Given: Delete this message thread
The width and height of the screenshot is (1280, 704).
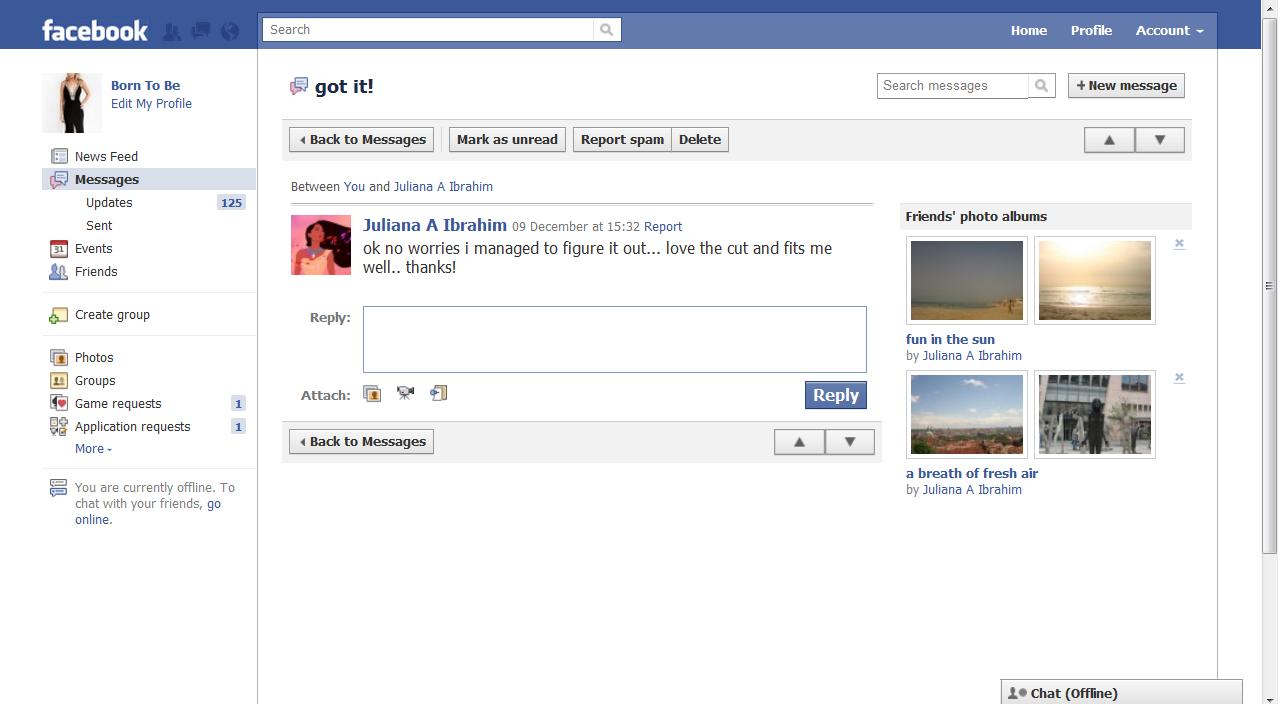Looking at the screenshot, I should point(700,140).
